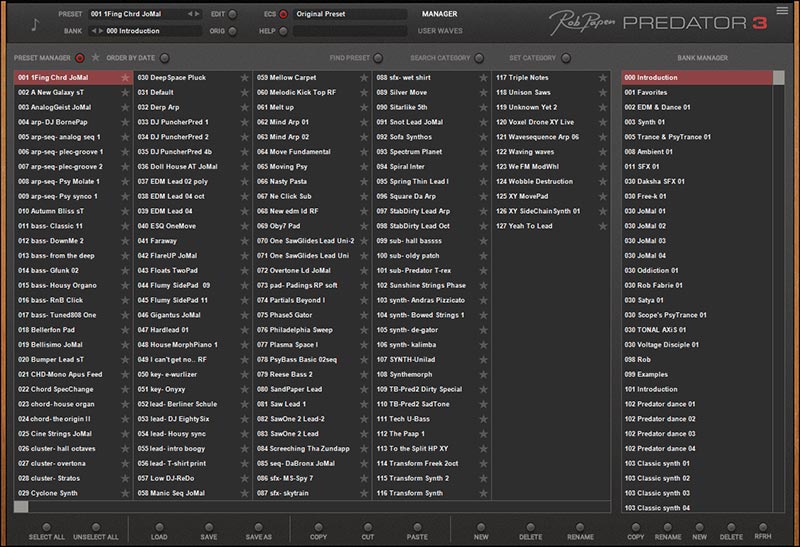
Task: Click the preset previous/next arrows in header
Action: pyautogui.click(x=193, y=14)
